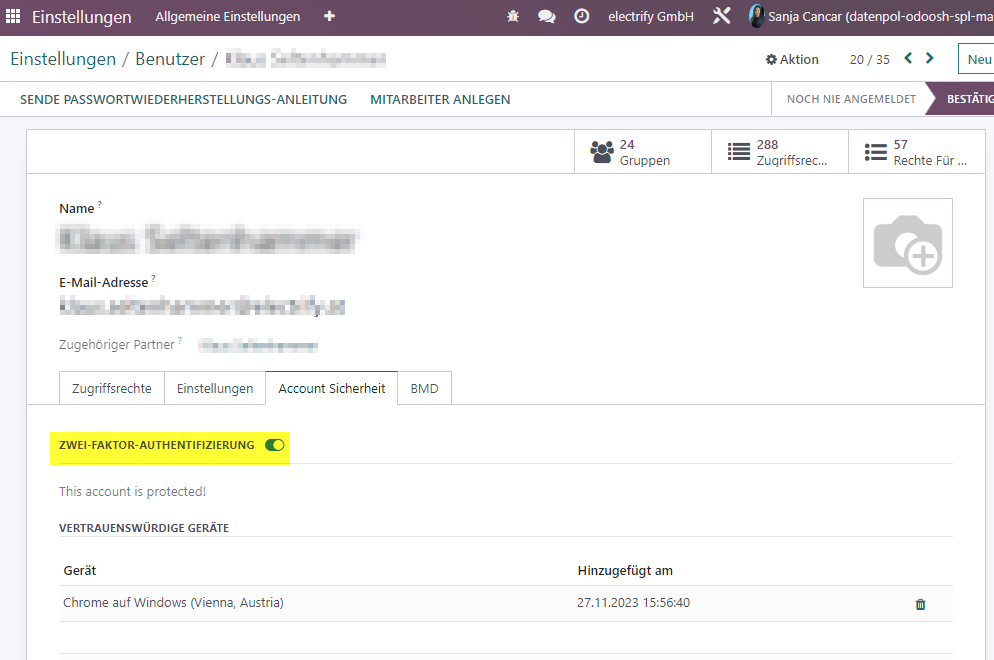The height and width of the screenshot is (660, 994).
Task: Toggle Zwei-Faktor-Authentifizierung switch off
Action: click(274, 445)
